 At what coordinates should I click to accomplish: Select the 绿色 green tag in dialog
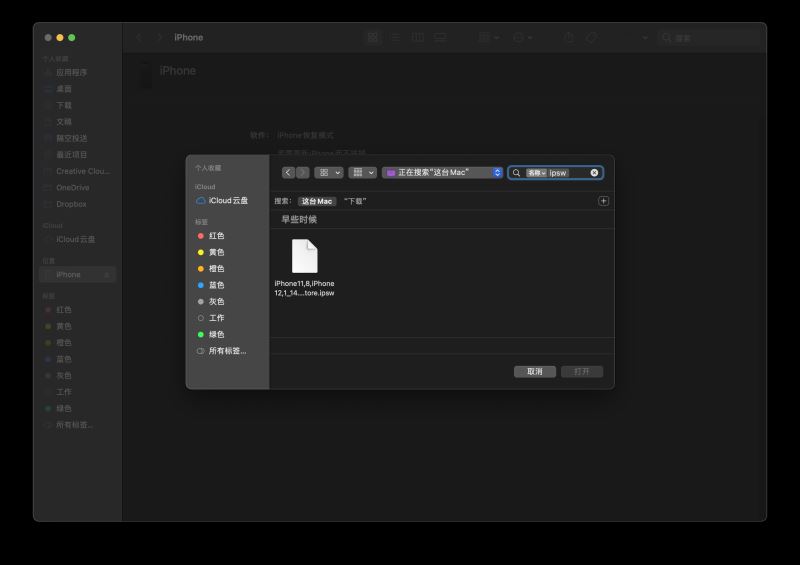[211, 334]
